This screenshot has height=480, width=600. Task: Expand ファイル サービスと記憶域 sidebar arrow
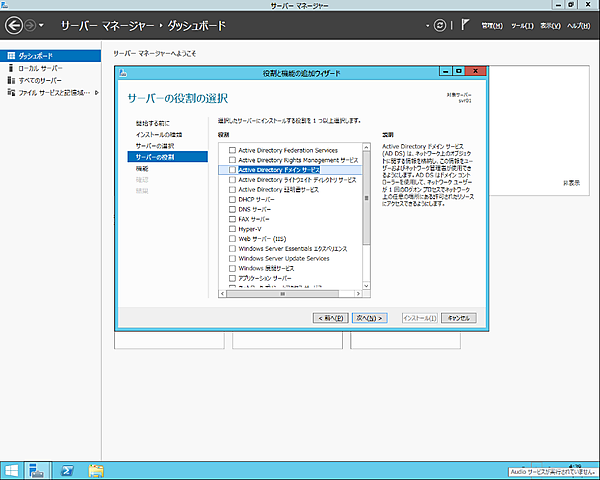(96, 92)
